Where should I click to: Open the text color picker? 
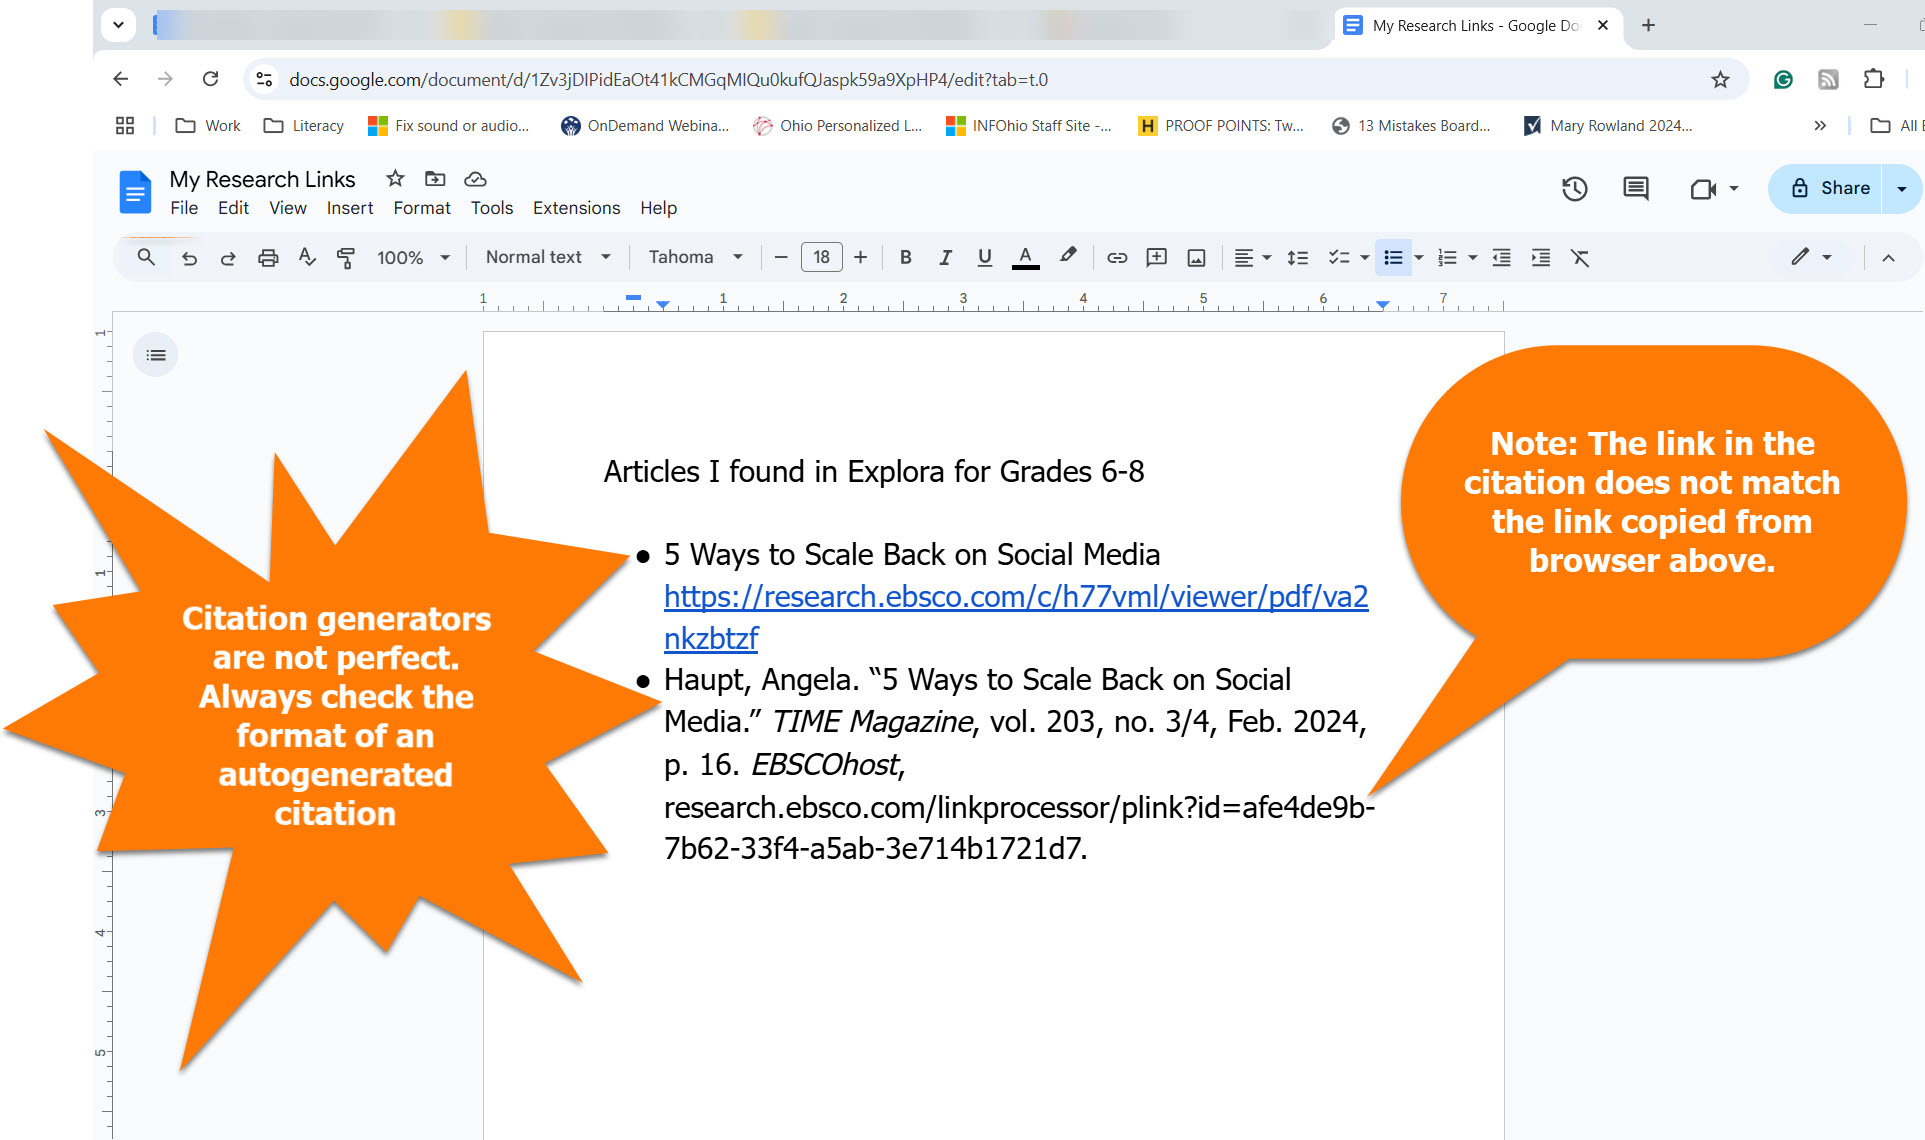pyautogui.click(x=1025, y=257)
